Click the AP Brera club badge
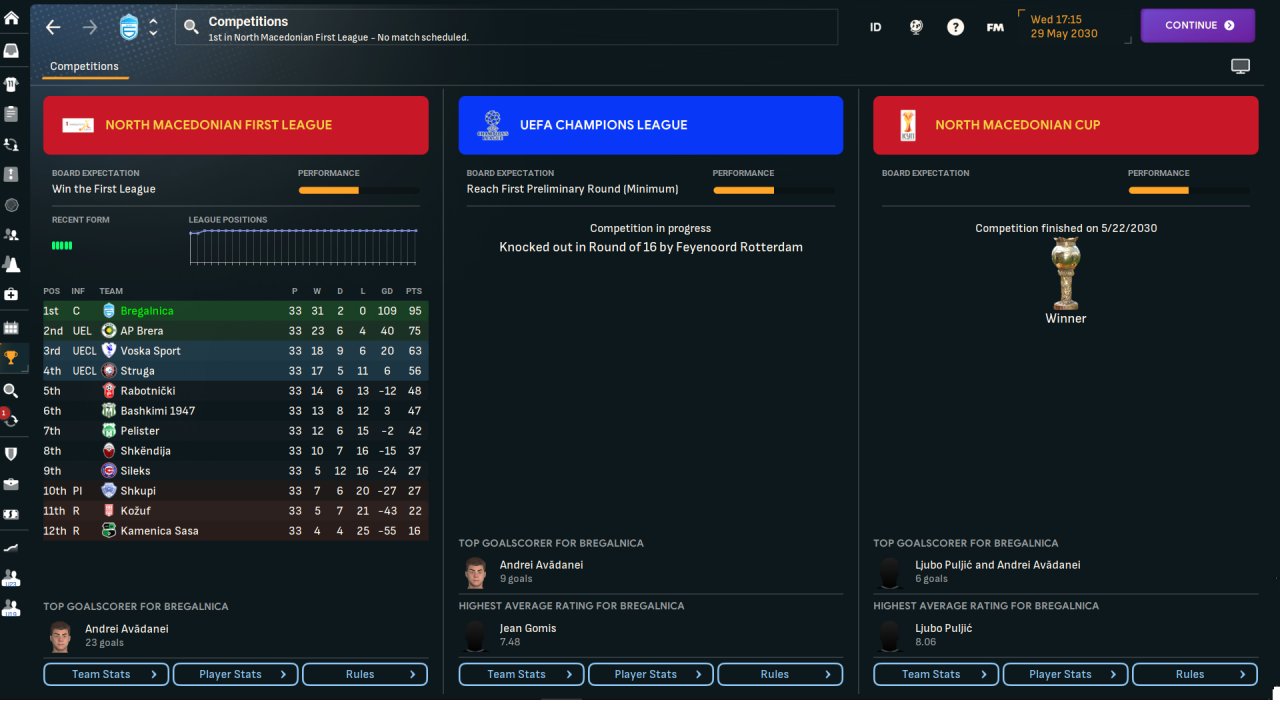 point(109,331)
